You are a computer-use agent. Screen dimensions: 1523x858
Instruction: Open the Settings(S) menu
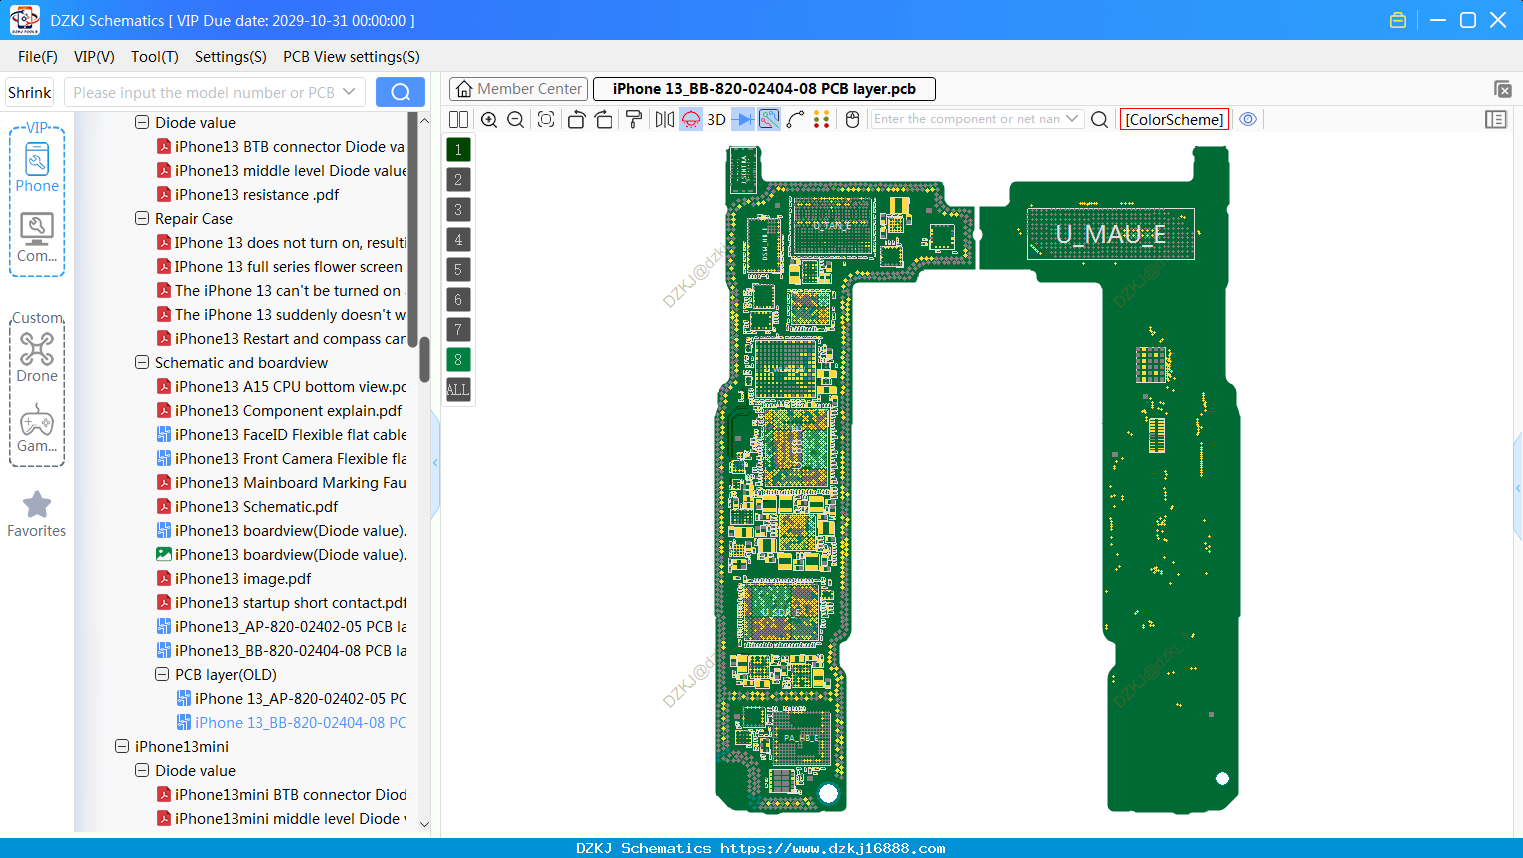(231, 57)
